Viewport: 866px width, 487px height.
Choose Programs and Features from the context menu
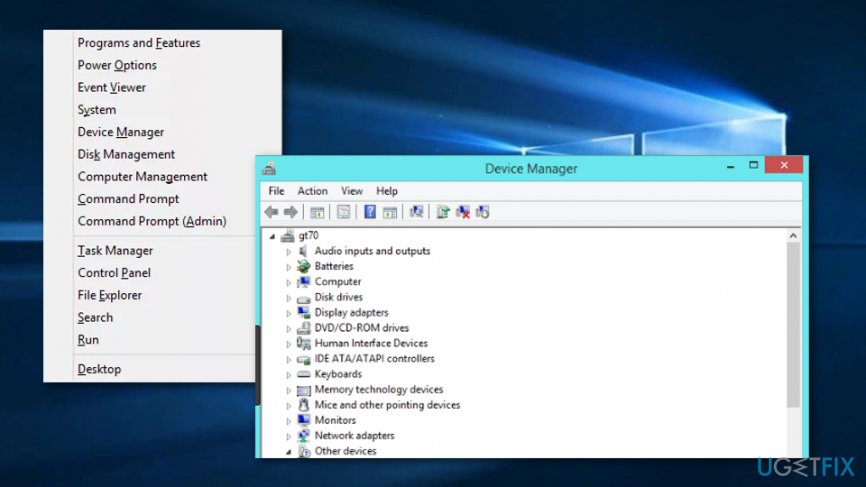point(139,43)
